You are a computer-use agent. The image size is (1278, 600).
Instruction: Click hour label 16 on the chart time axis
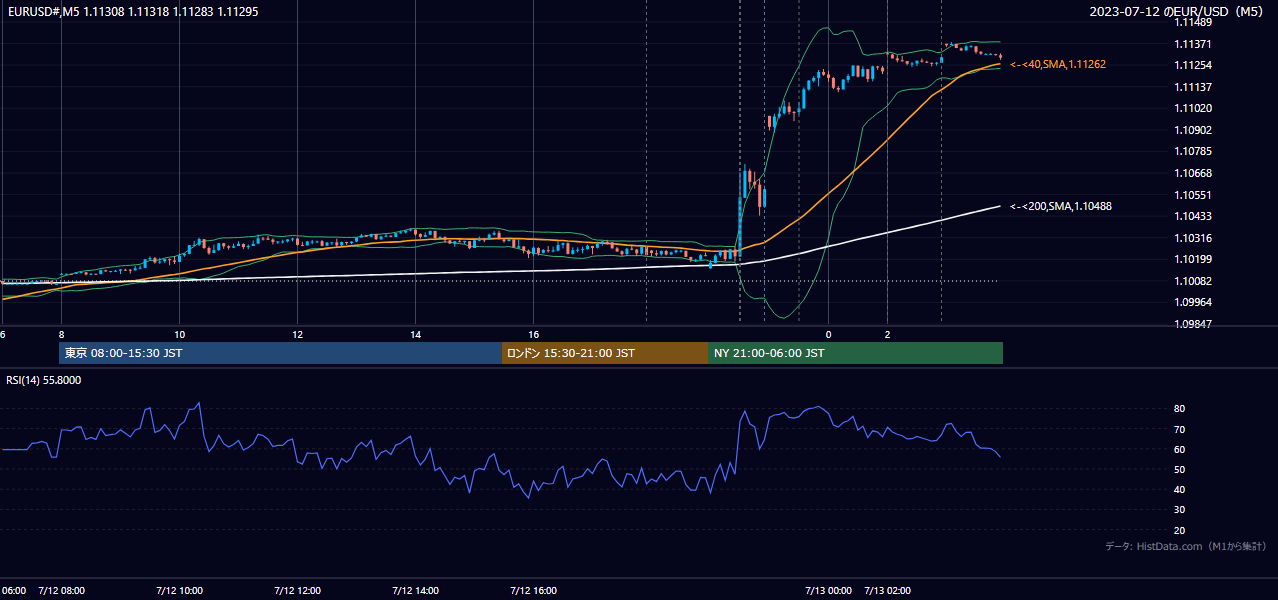point(534,334)
